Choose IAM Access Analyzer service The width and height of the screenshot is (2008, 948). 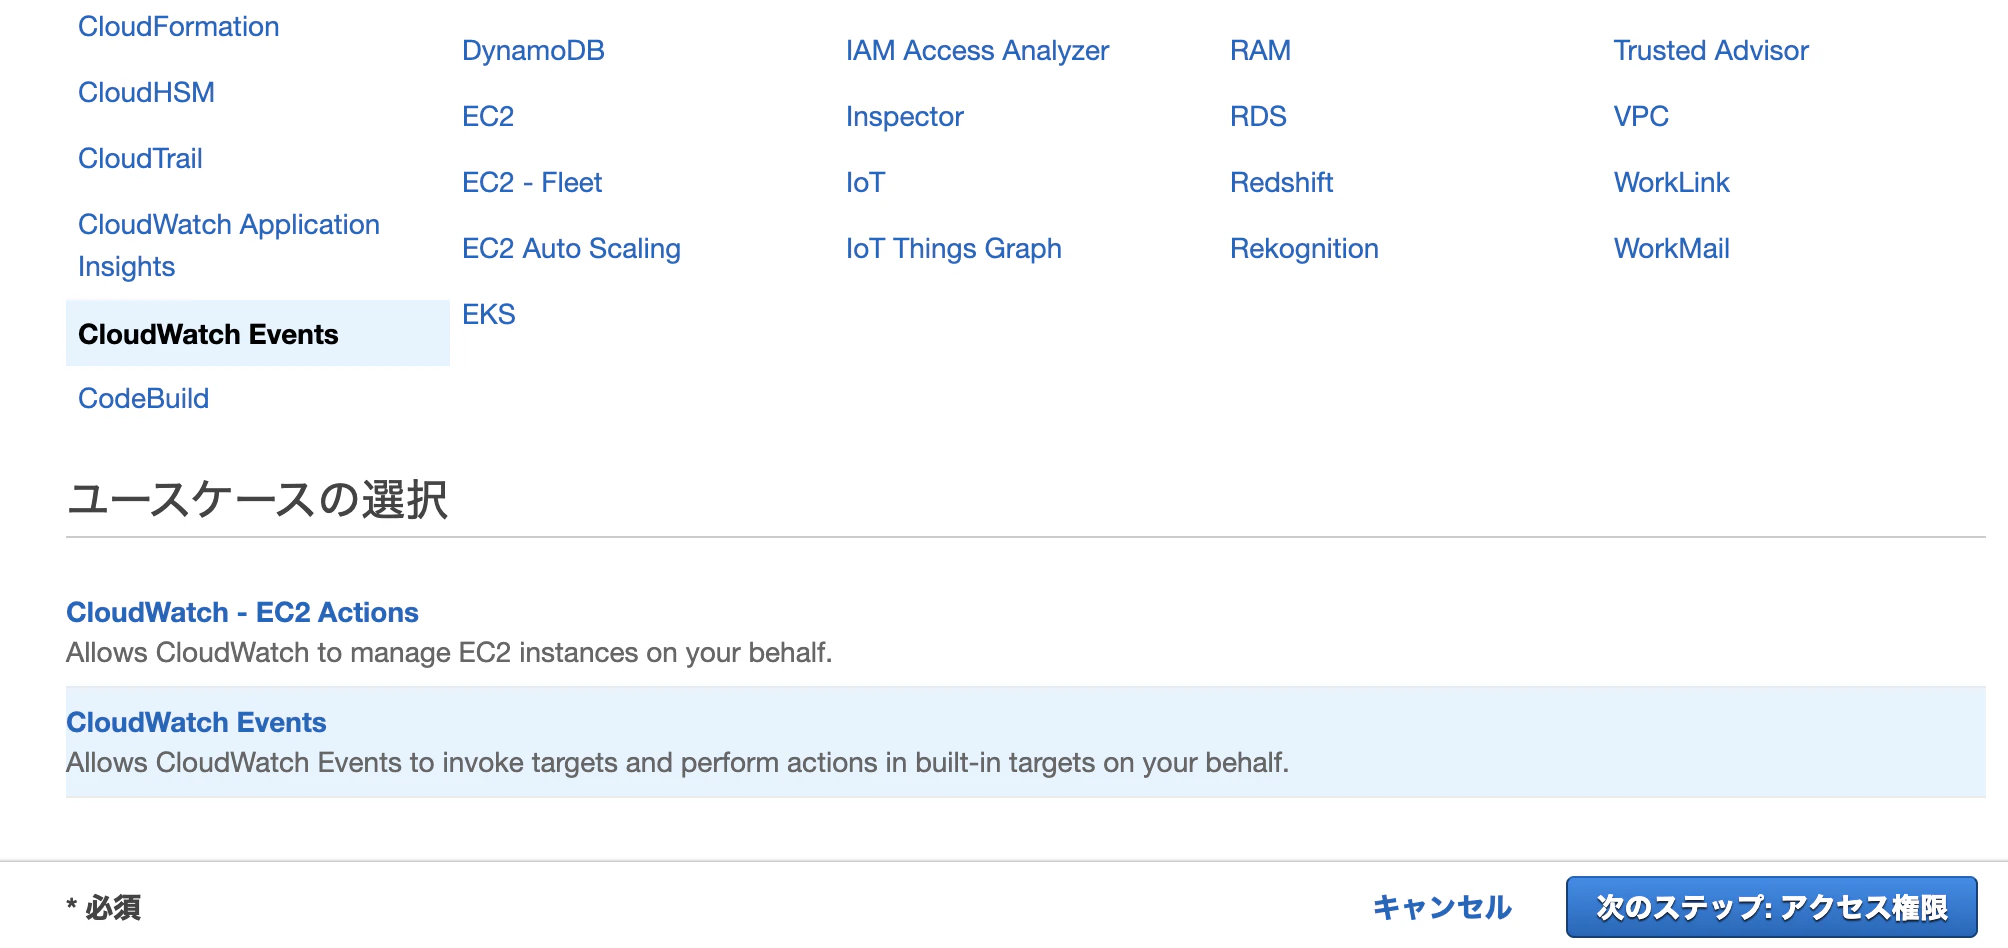(977, 50)
